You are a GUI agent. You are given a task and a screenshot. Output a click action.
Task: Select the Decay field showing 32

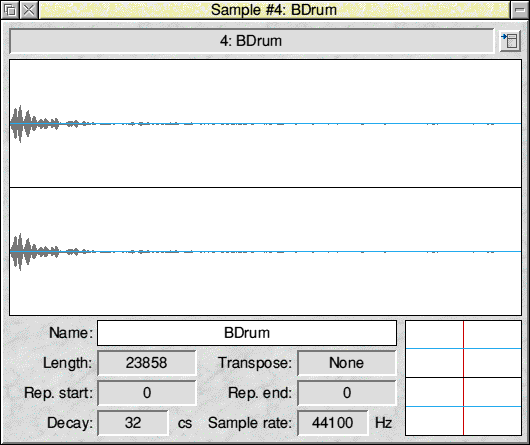[x=133, y=423]
